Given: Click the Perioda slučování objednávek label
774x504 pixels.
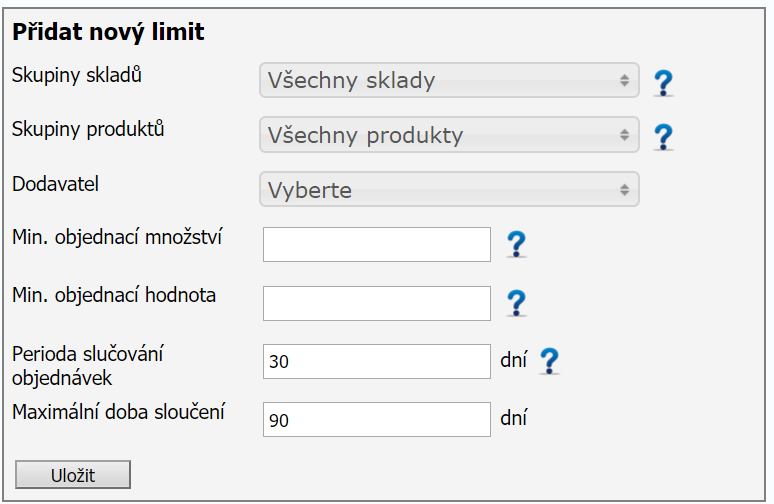Looking at the screenshot, I should pos(87,365).
